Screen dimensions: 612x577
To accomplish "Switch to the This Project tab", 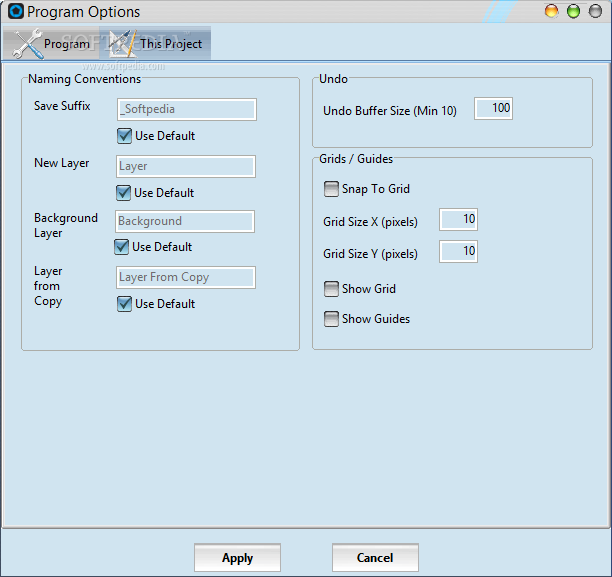I will (x=155, y=43).
